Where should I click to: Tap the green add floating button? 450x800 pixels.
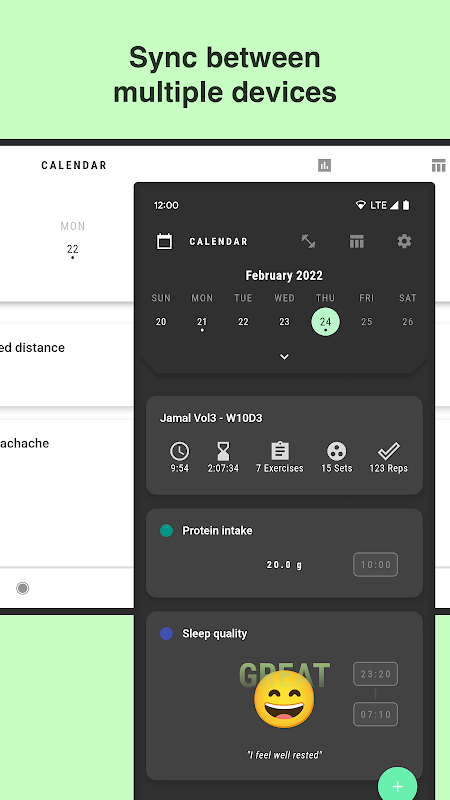(397, 786)
